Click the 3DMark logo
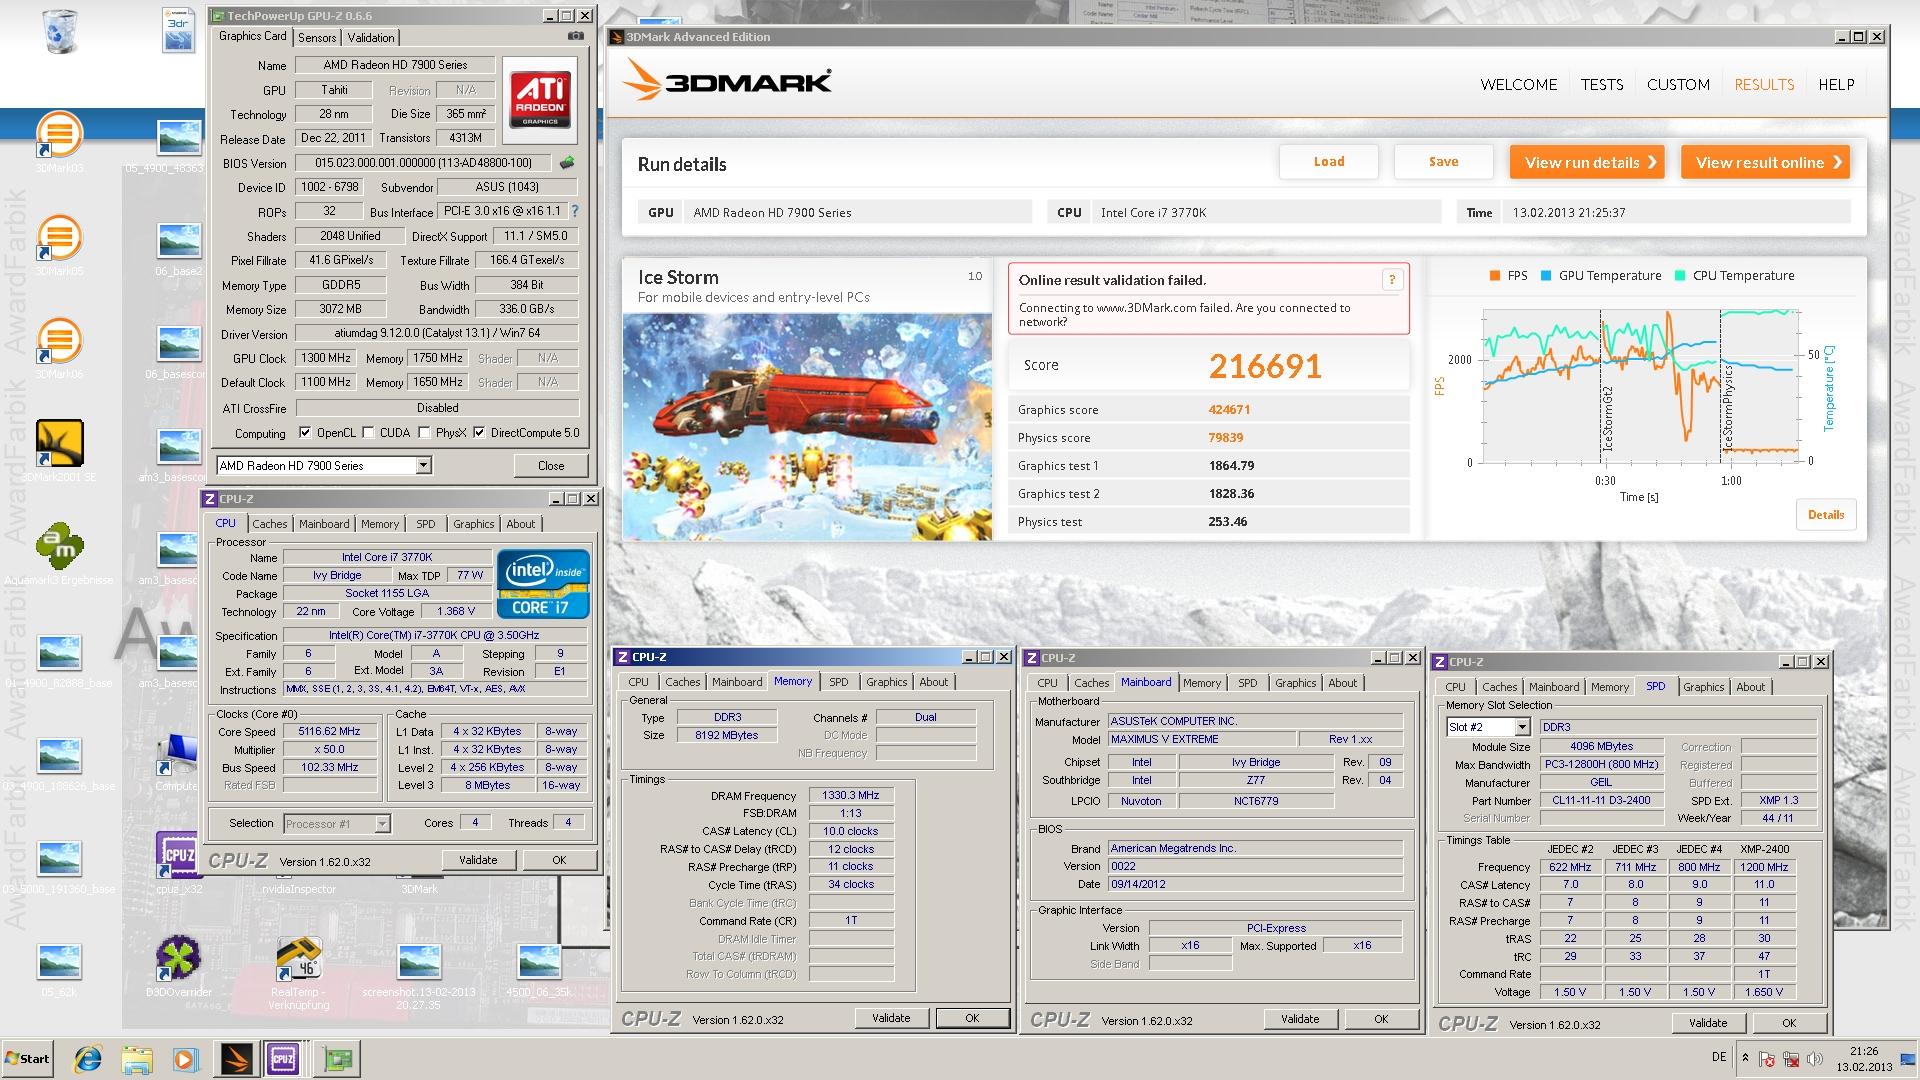This screenshot has width=1920, height=1080. coord(727,79)
